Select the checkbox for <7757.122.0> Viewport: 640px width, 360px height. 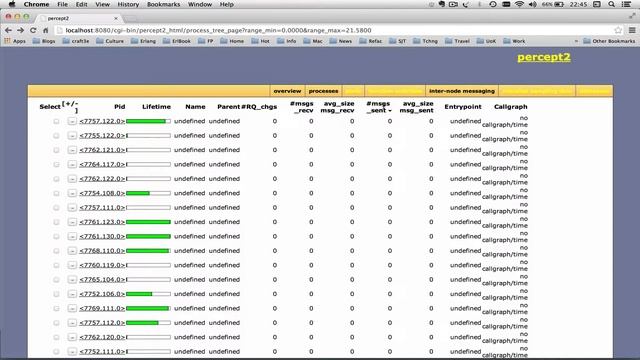pos(56,121)
